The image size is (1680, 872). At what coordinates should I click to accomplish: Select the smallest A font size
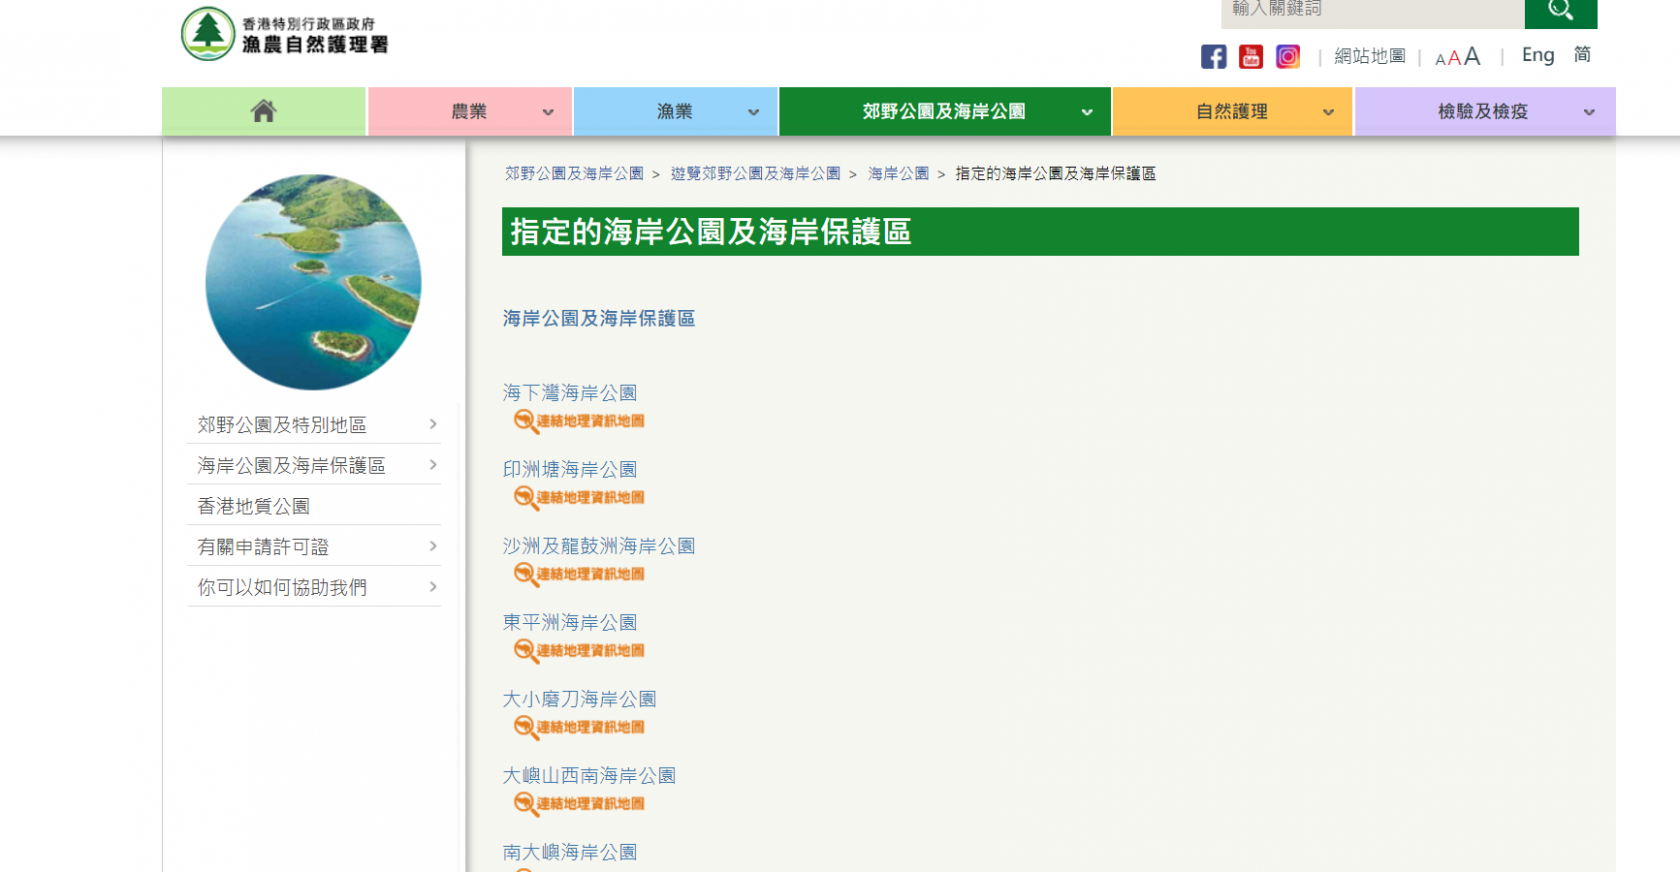1440,60
